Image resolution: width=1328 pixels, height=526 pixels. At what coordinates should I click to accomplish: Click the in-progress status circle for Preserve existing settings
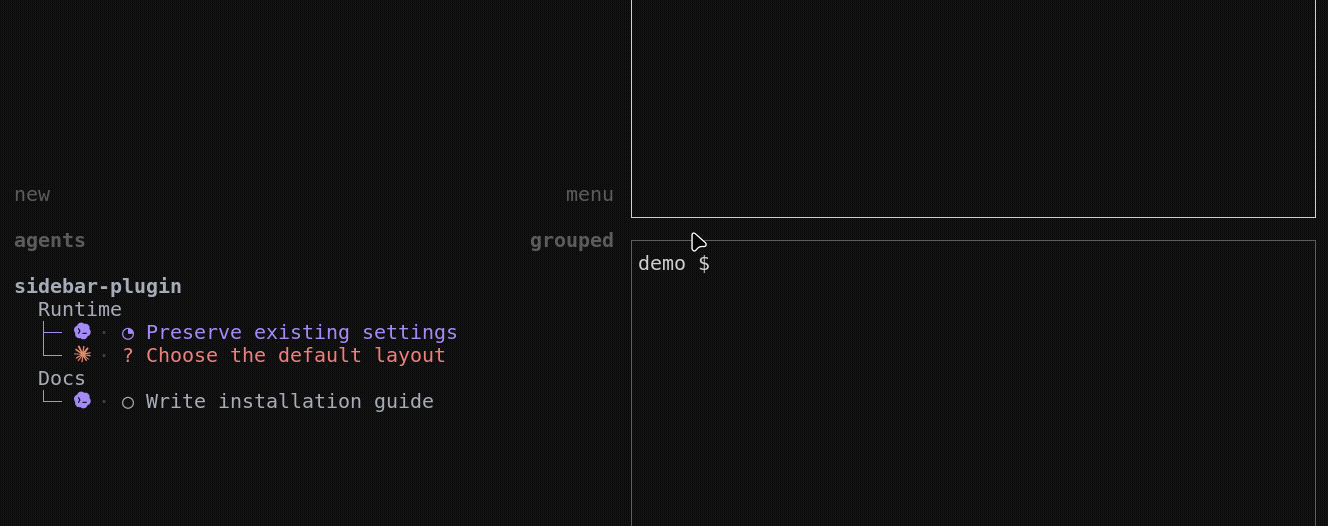(128, 333)
